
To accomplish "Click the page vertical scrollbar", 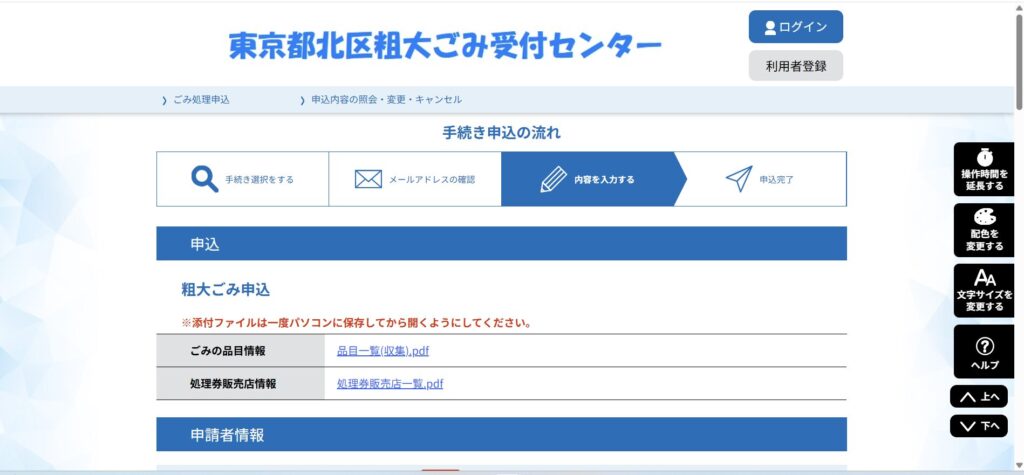I will point(1018,60).
